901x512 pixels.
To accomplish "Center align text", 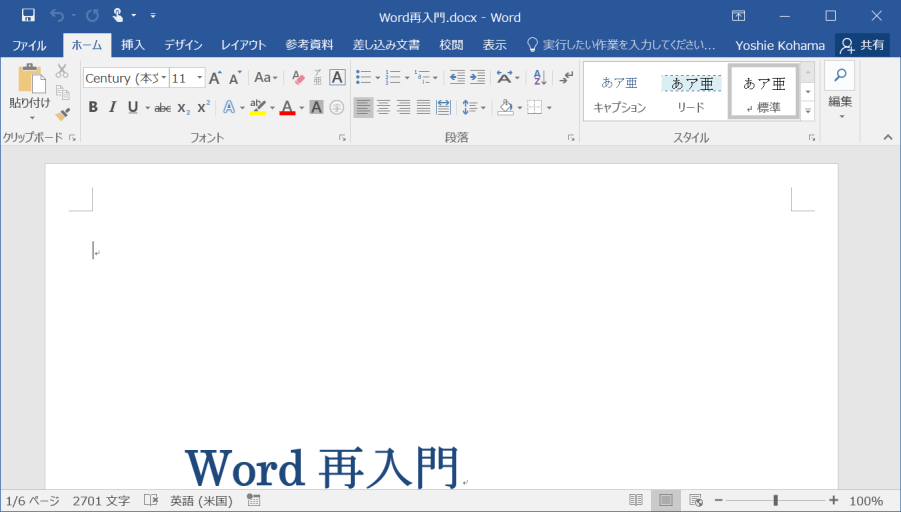I will 383,107.
